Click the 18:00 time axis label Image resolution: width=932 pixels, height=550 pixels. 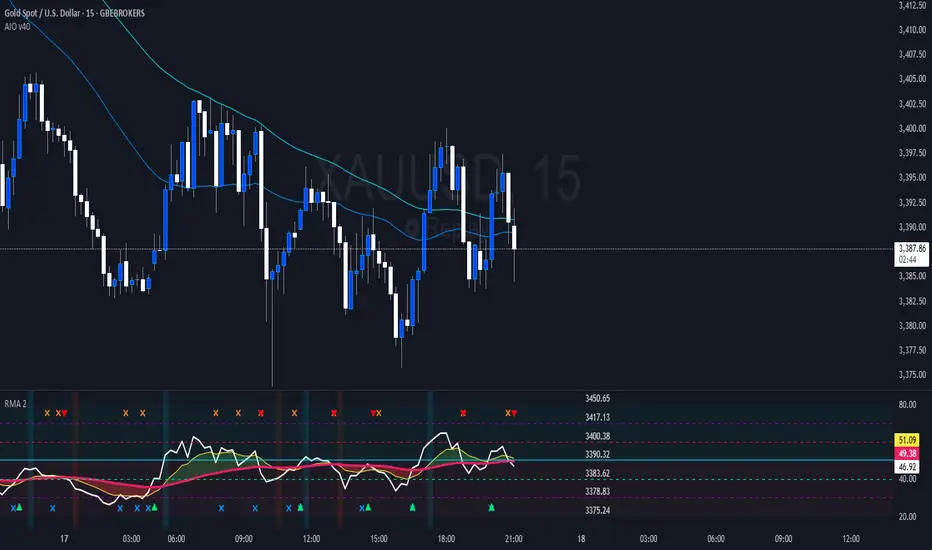446,539
